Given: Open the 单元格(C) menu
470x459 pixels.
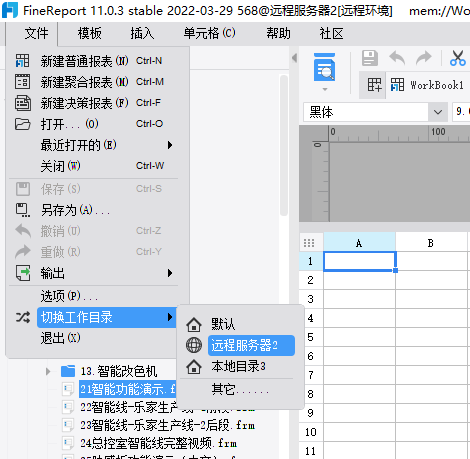Looking at the screenshot, I should pyautogui.click(x=210, y=33).
